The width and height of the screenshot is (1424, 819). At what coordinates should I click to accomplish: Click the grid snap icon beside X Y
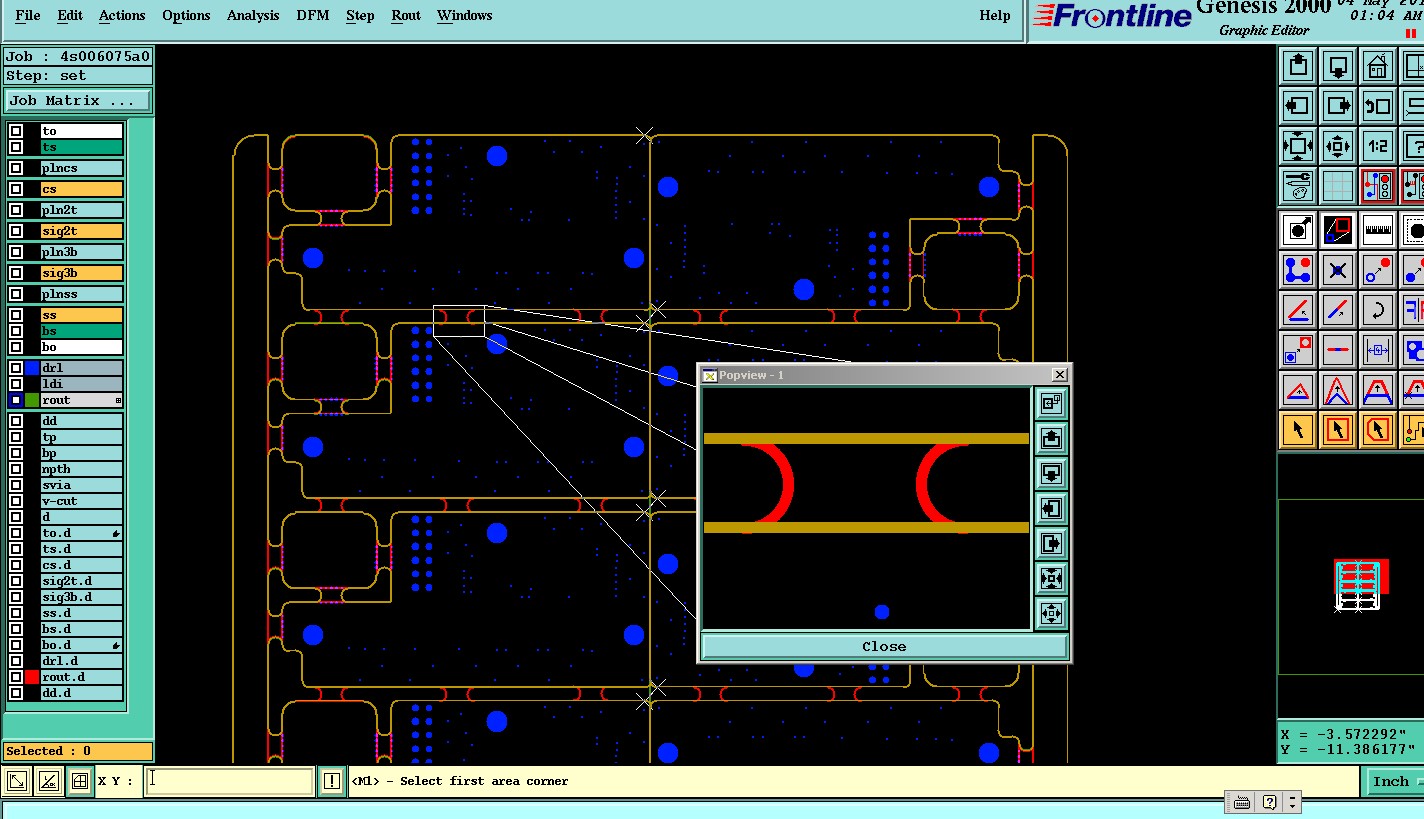79,782
